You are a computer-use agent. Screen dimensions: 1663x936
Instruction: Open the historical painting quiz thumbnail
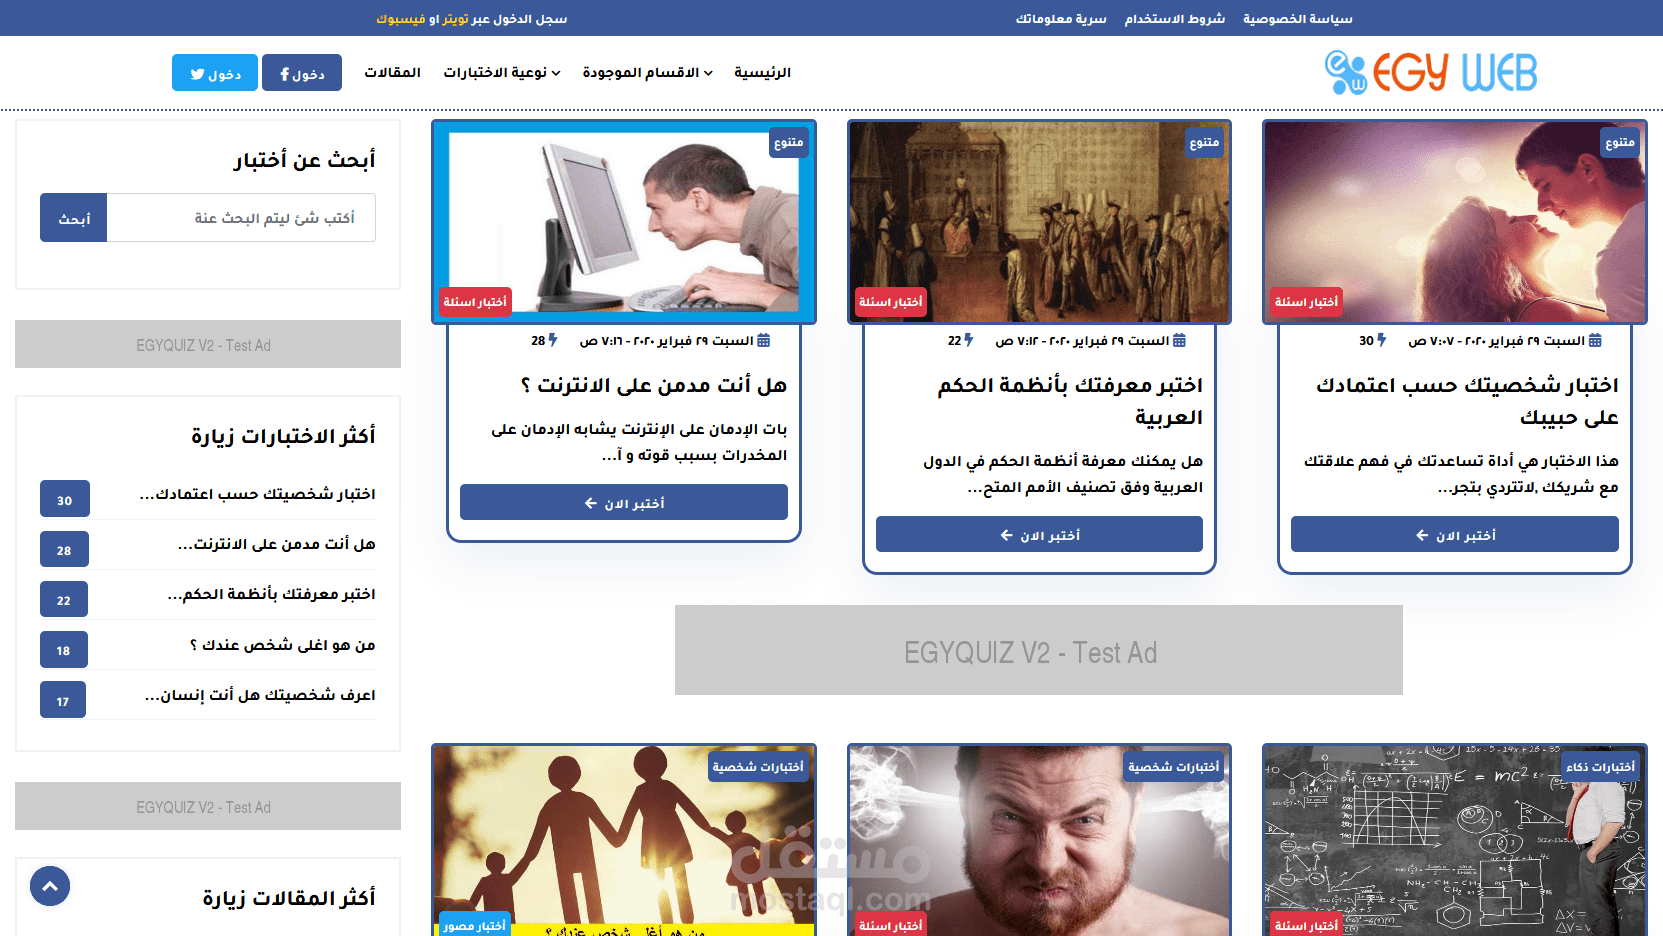[x=1039, y=222]
